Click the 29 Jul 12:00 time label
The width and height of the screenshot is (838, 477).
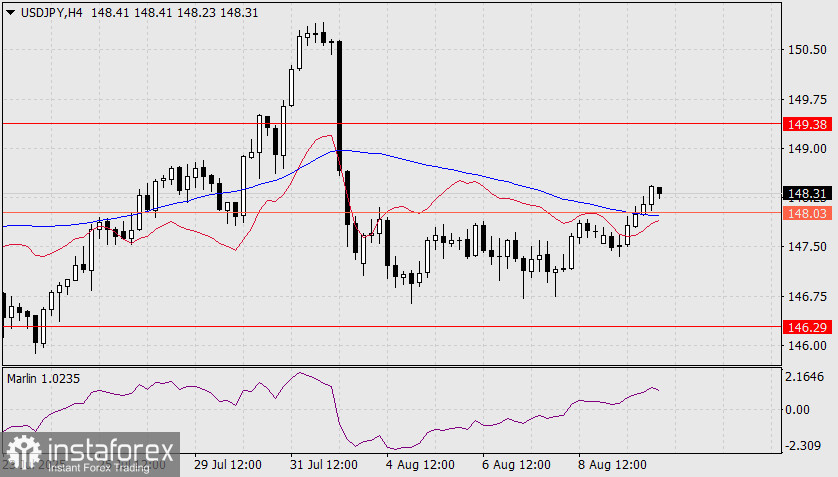[x=228, y=465]
